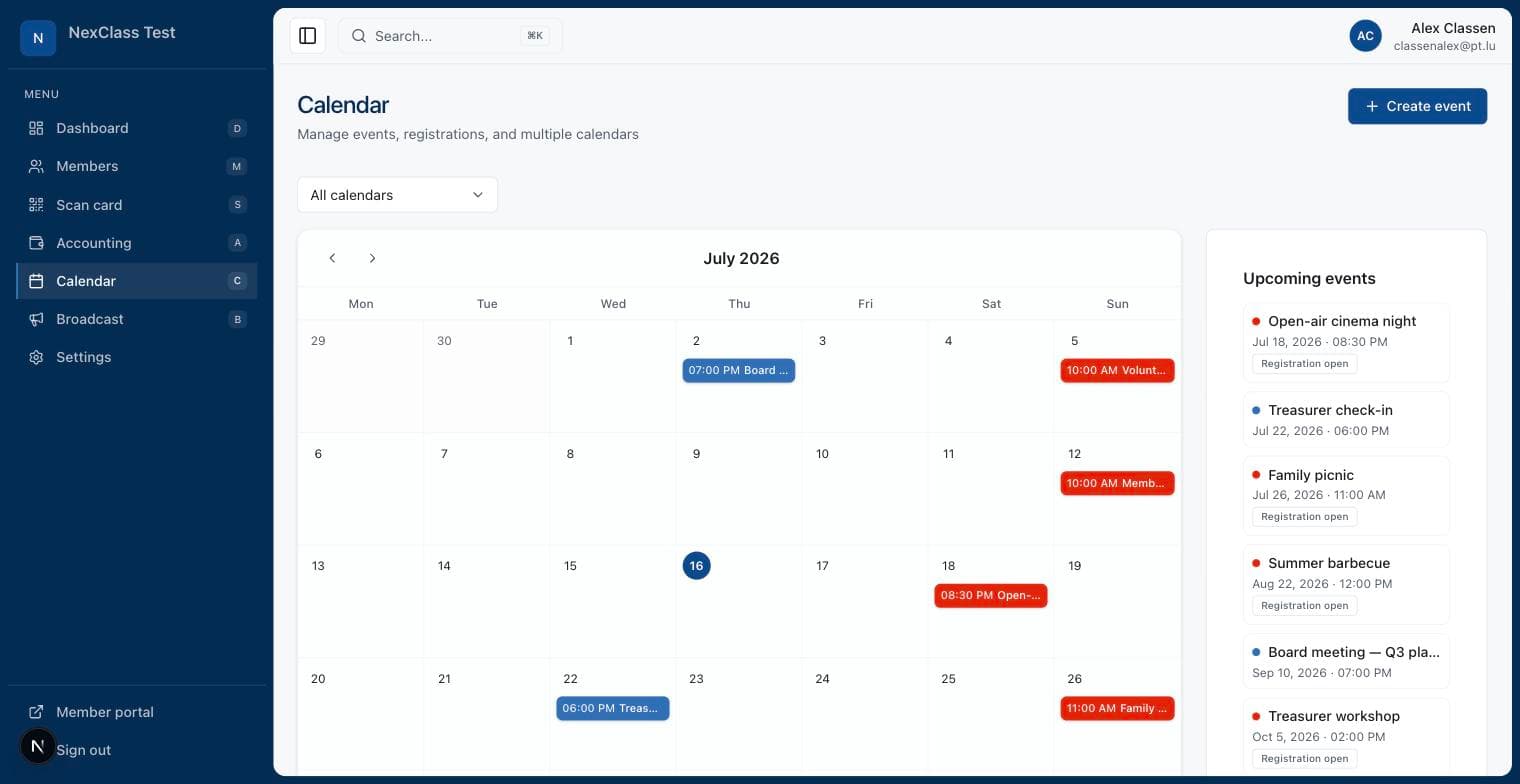Click the Member portal external-link icon
This screenshot has width=1520, height=784.
coord(36,712)
